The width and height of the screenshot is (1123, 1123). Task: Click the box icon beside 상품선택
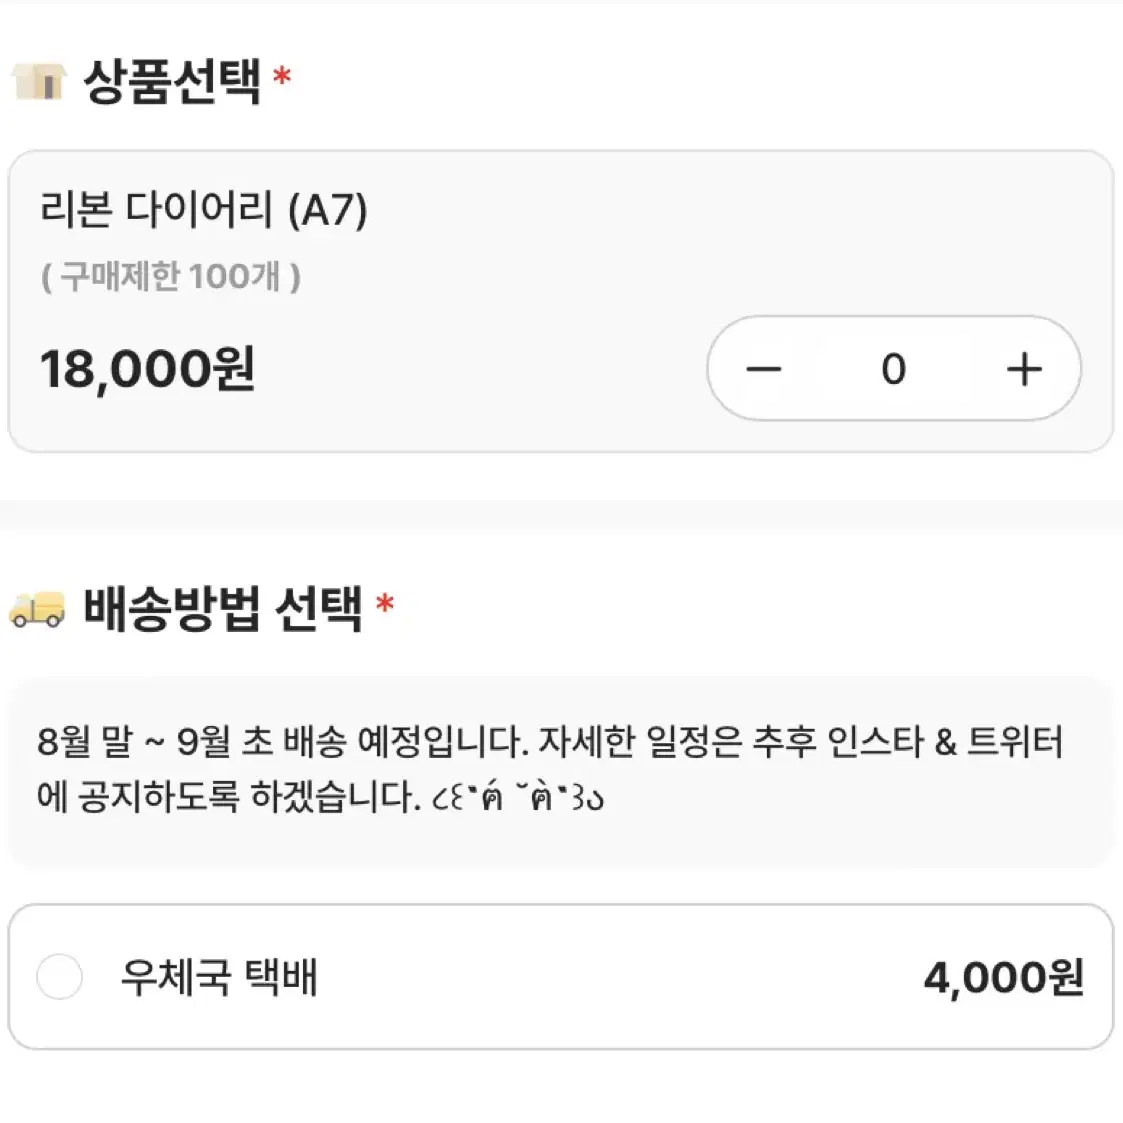[x=39, y=81]
